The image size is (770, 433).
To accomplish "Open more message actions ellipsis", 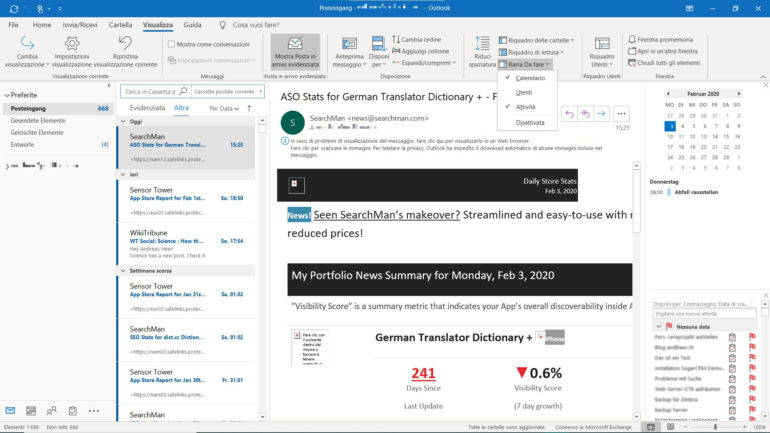I will (621, 114).
